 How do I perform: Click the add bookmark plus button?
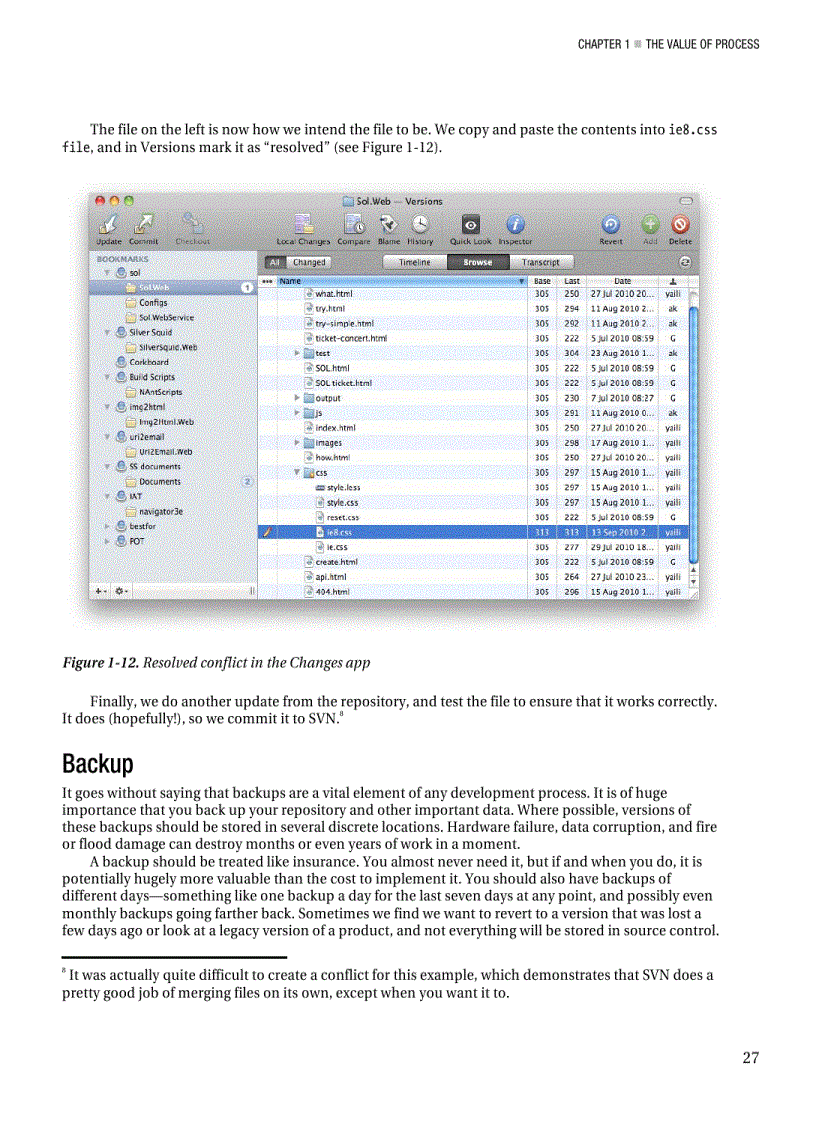click(97, 592)
